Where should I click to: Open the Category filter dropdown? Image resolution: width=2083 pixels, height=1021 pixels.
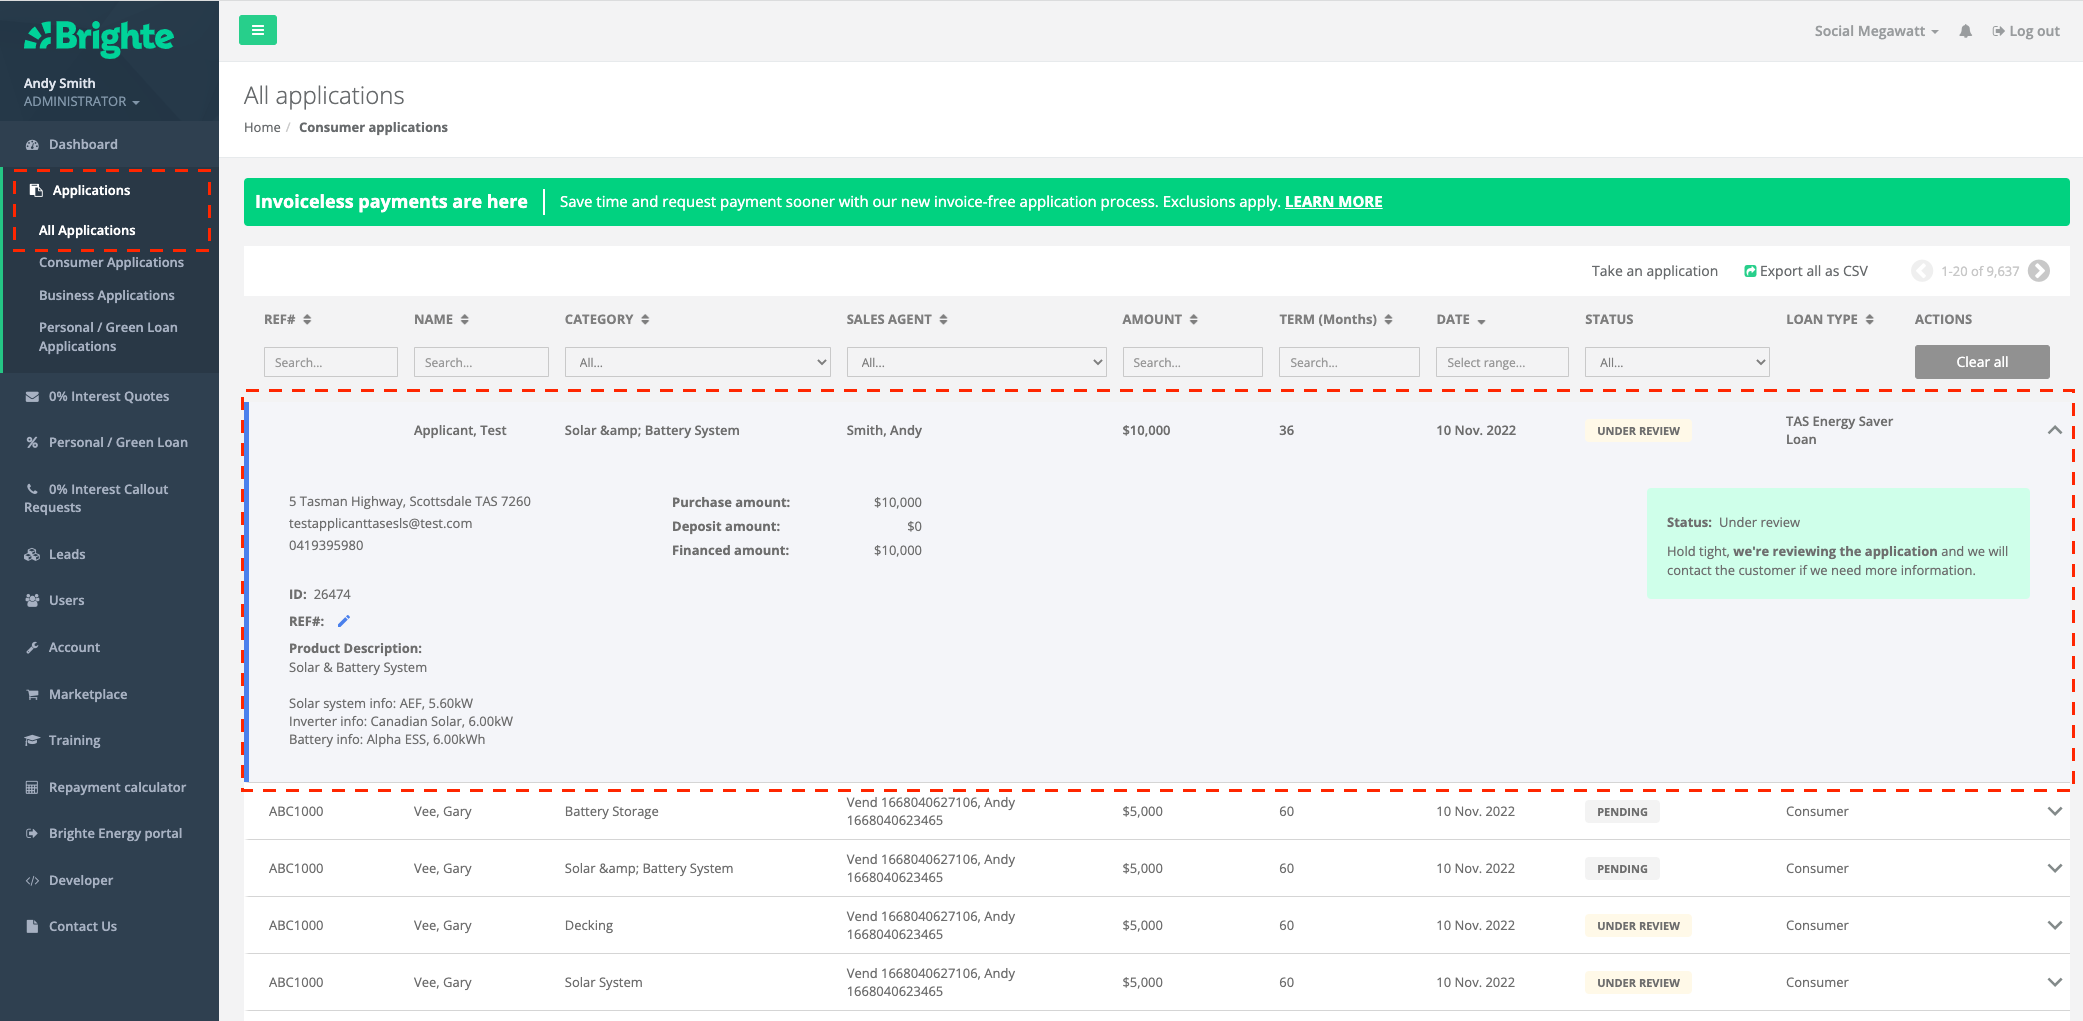[697, 362]
